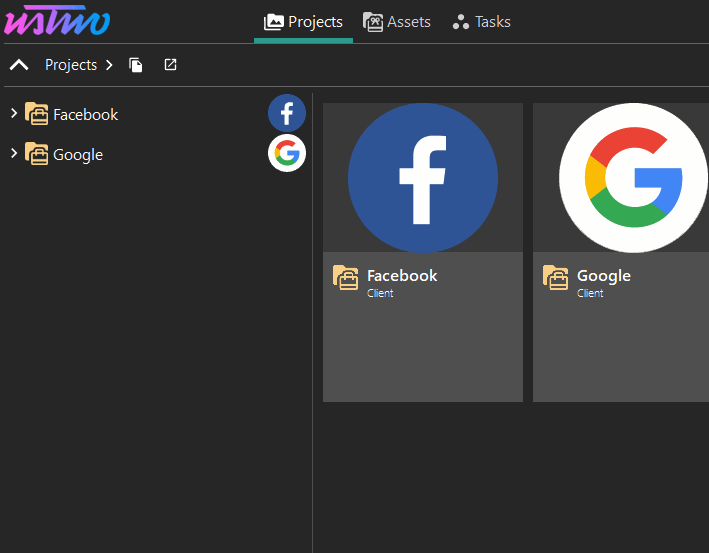Click the folder icon on the Google card
709x553 pixels.
pos(556,277)
